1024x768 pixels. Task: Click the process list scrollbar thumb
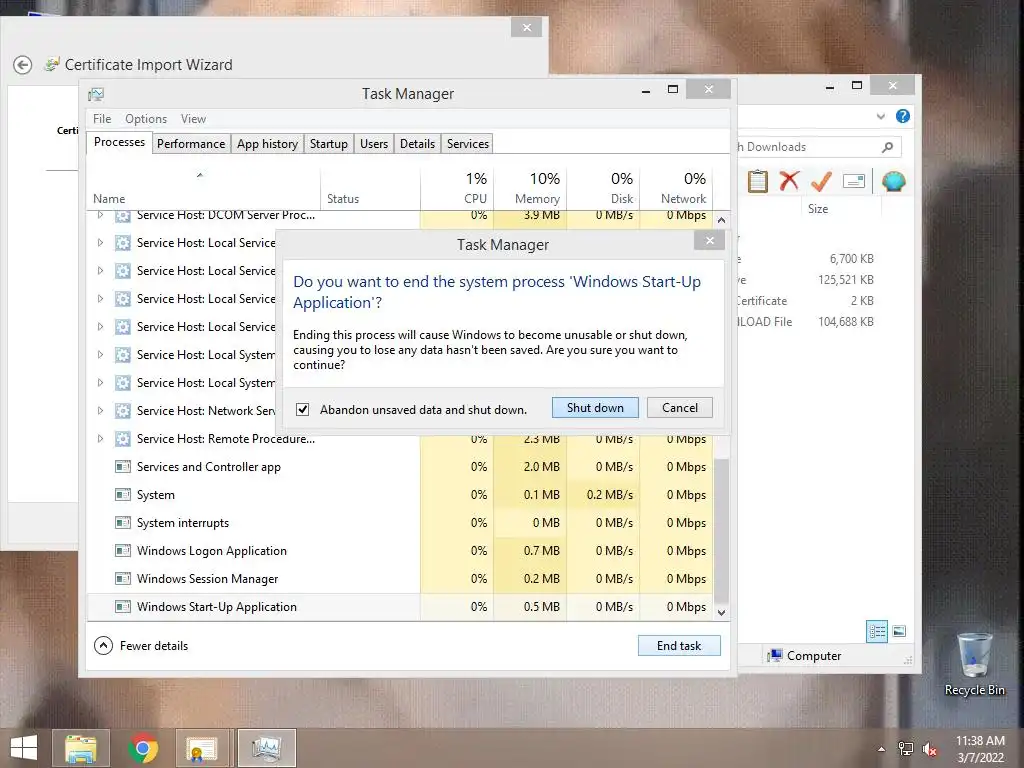721,531
